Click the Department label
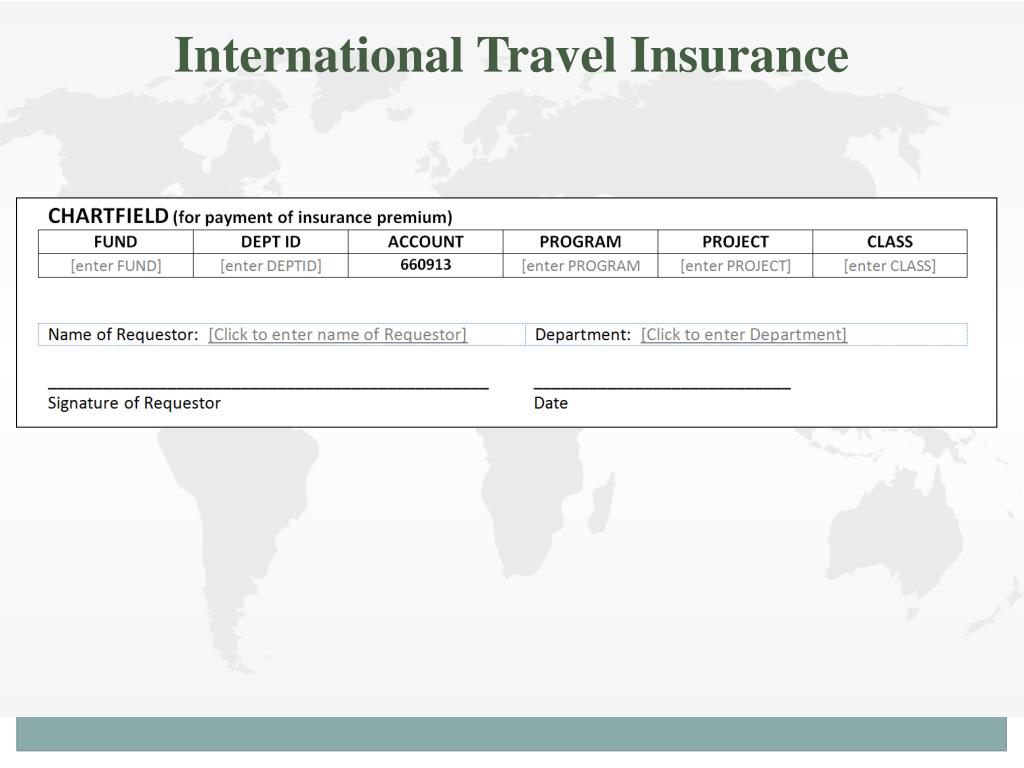The image size is (1024, 768). [583, 334]
